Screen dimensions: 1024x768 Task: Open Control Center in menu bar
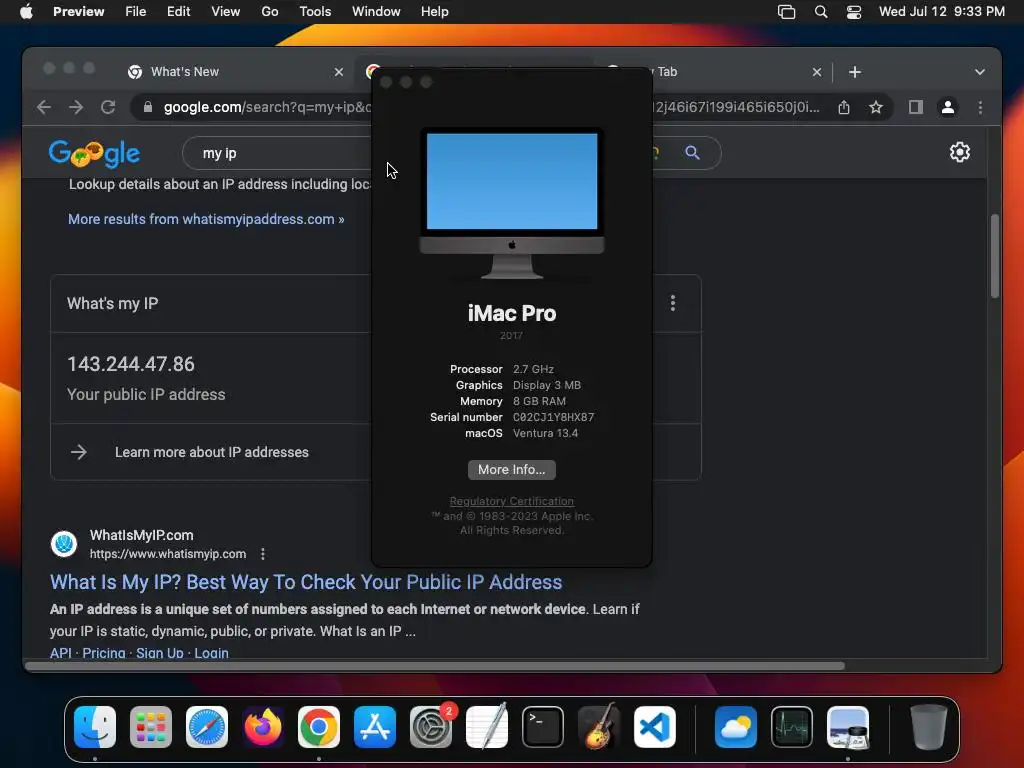tap(854, 12)
